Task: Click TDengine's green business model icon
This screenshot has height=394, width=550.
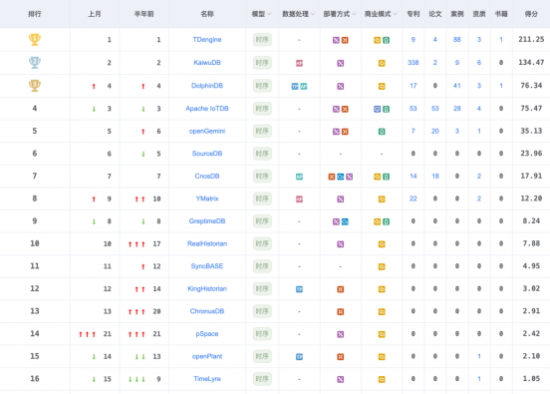Action: (x=386, y=40)
